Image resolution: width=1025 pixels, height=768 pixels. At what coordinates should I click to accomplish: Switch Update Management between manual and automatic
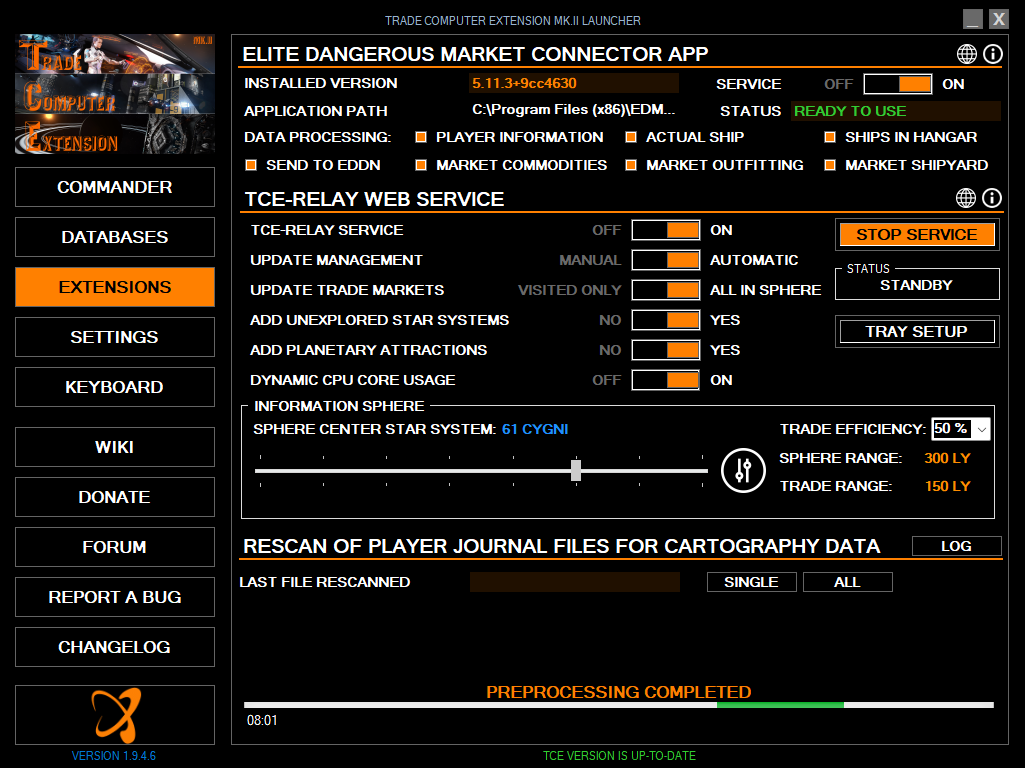pos(665,260)
